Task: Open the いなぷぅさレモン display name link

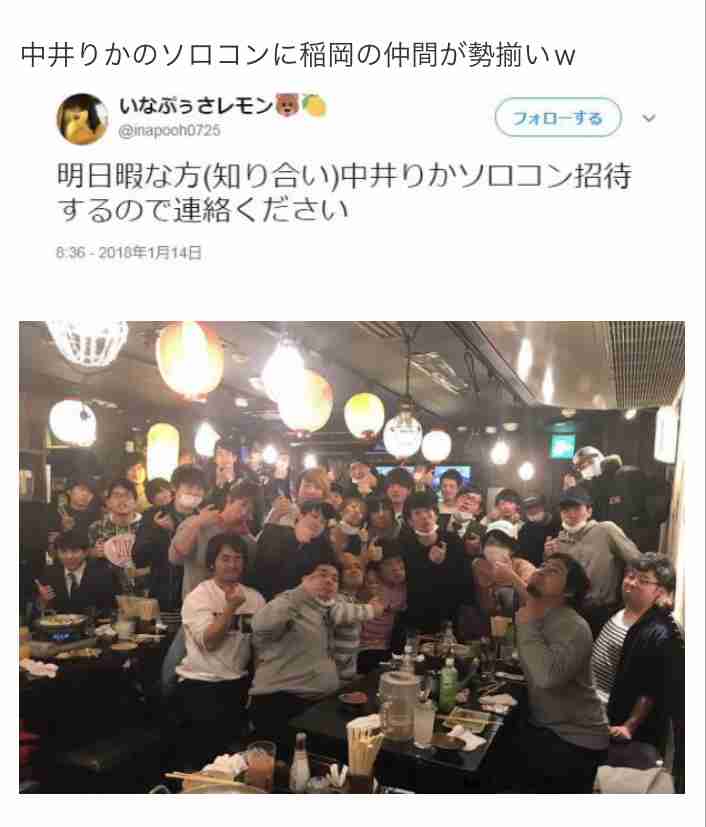Action: [196, 106]
